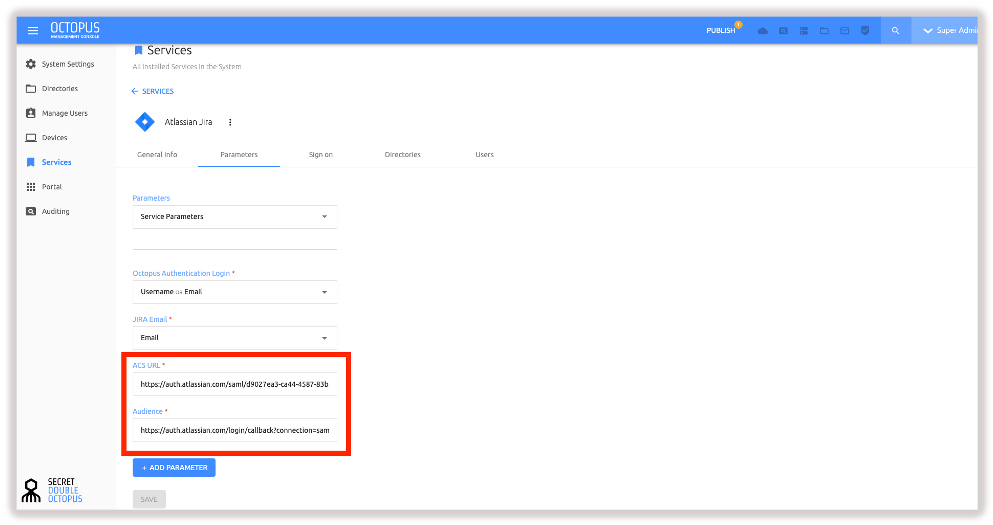Click the Services bookmark icon in sidebar
The image size is (993, 525).
[30, 162]
